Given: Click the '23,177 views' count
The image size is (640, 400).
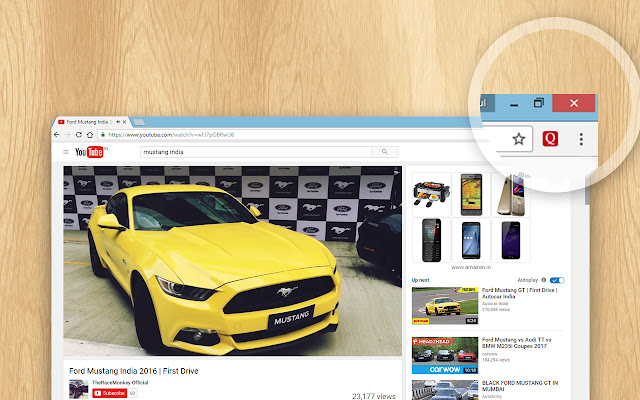Looking at the screenshot, I should (x=374, y=396).
